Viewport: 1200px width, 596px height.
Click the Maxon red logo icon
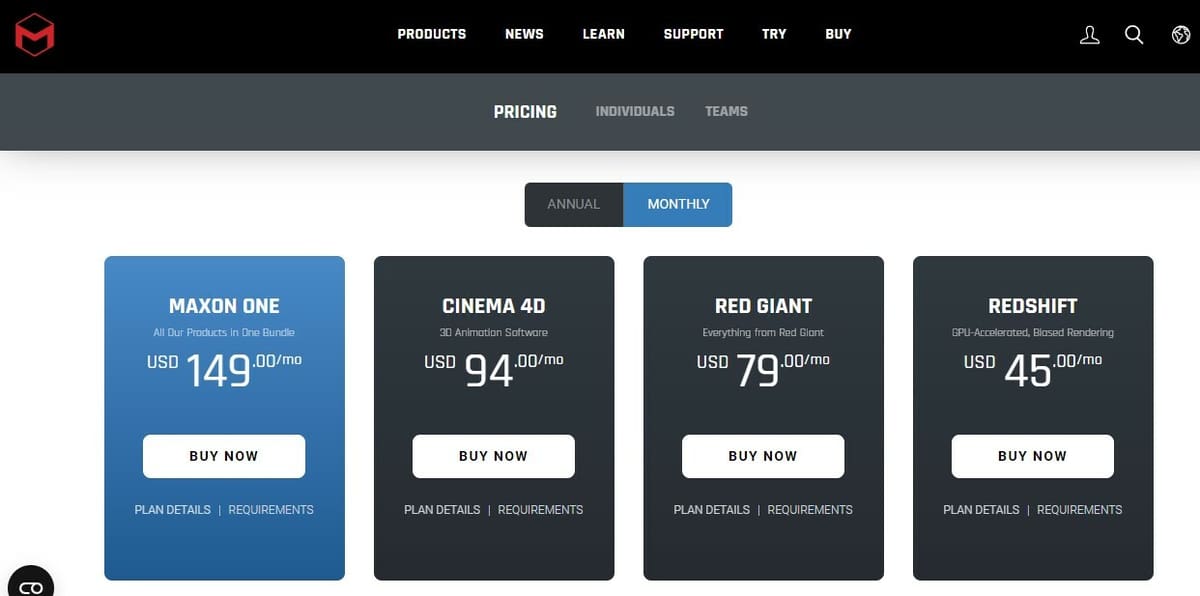[x=34, y=35]
